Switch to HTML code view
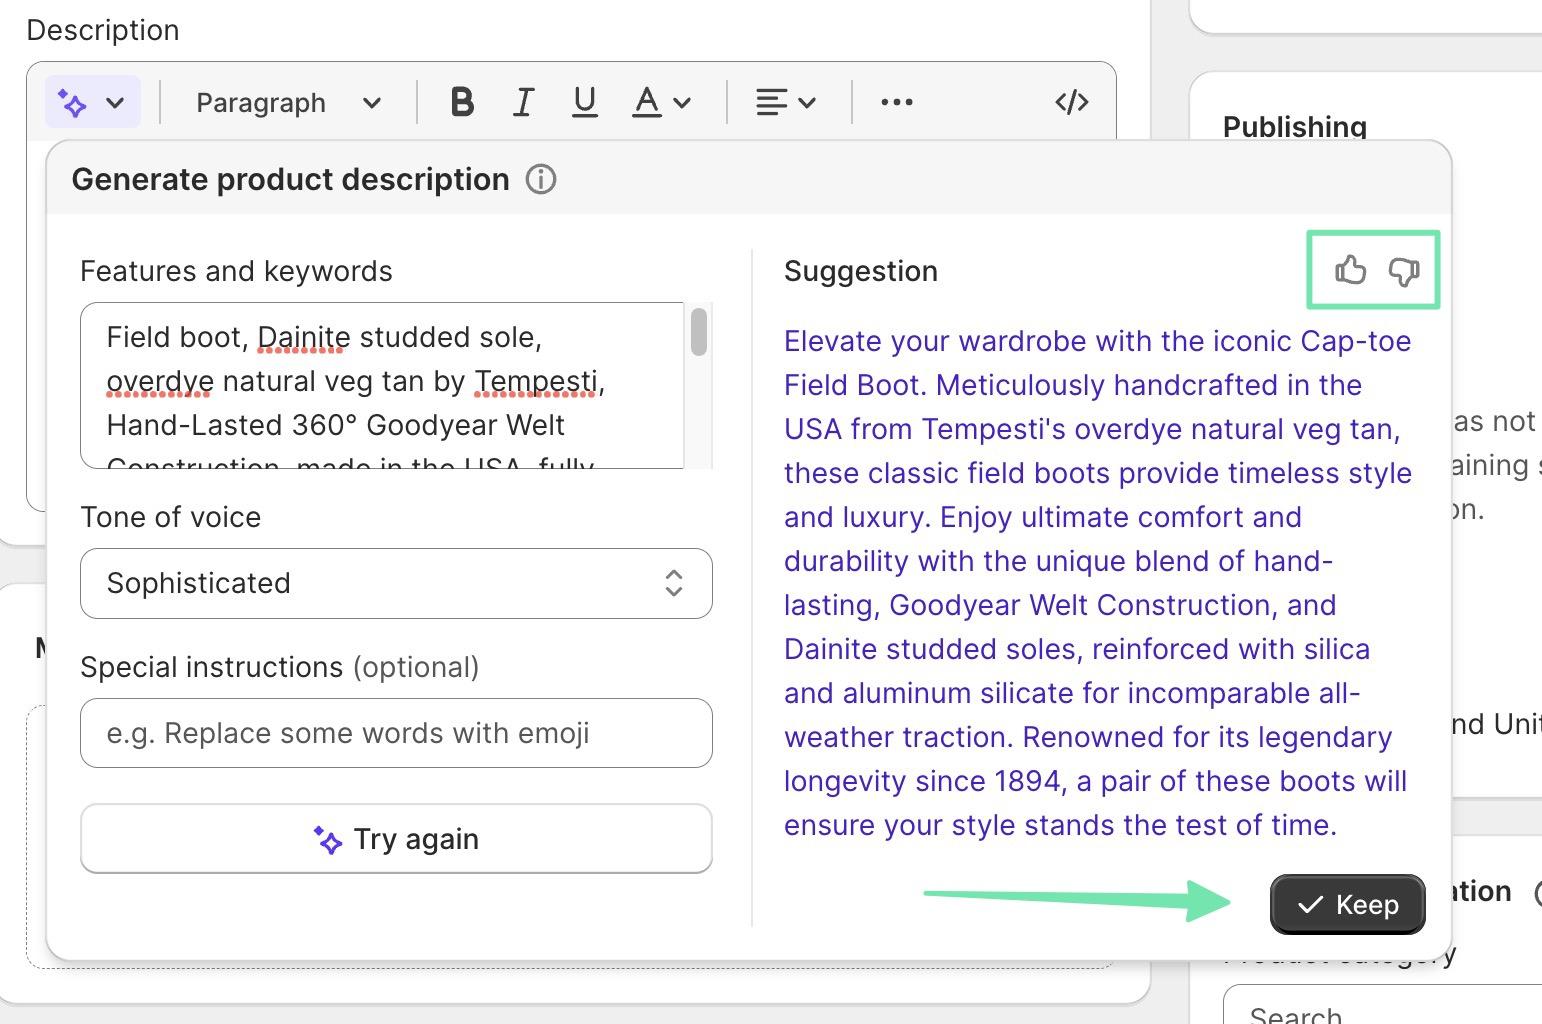Viewport: 1542px width, 1024px height. pyautogui.click(x=1070, y=101)
